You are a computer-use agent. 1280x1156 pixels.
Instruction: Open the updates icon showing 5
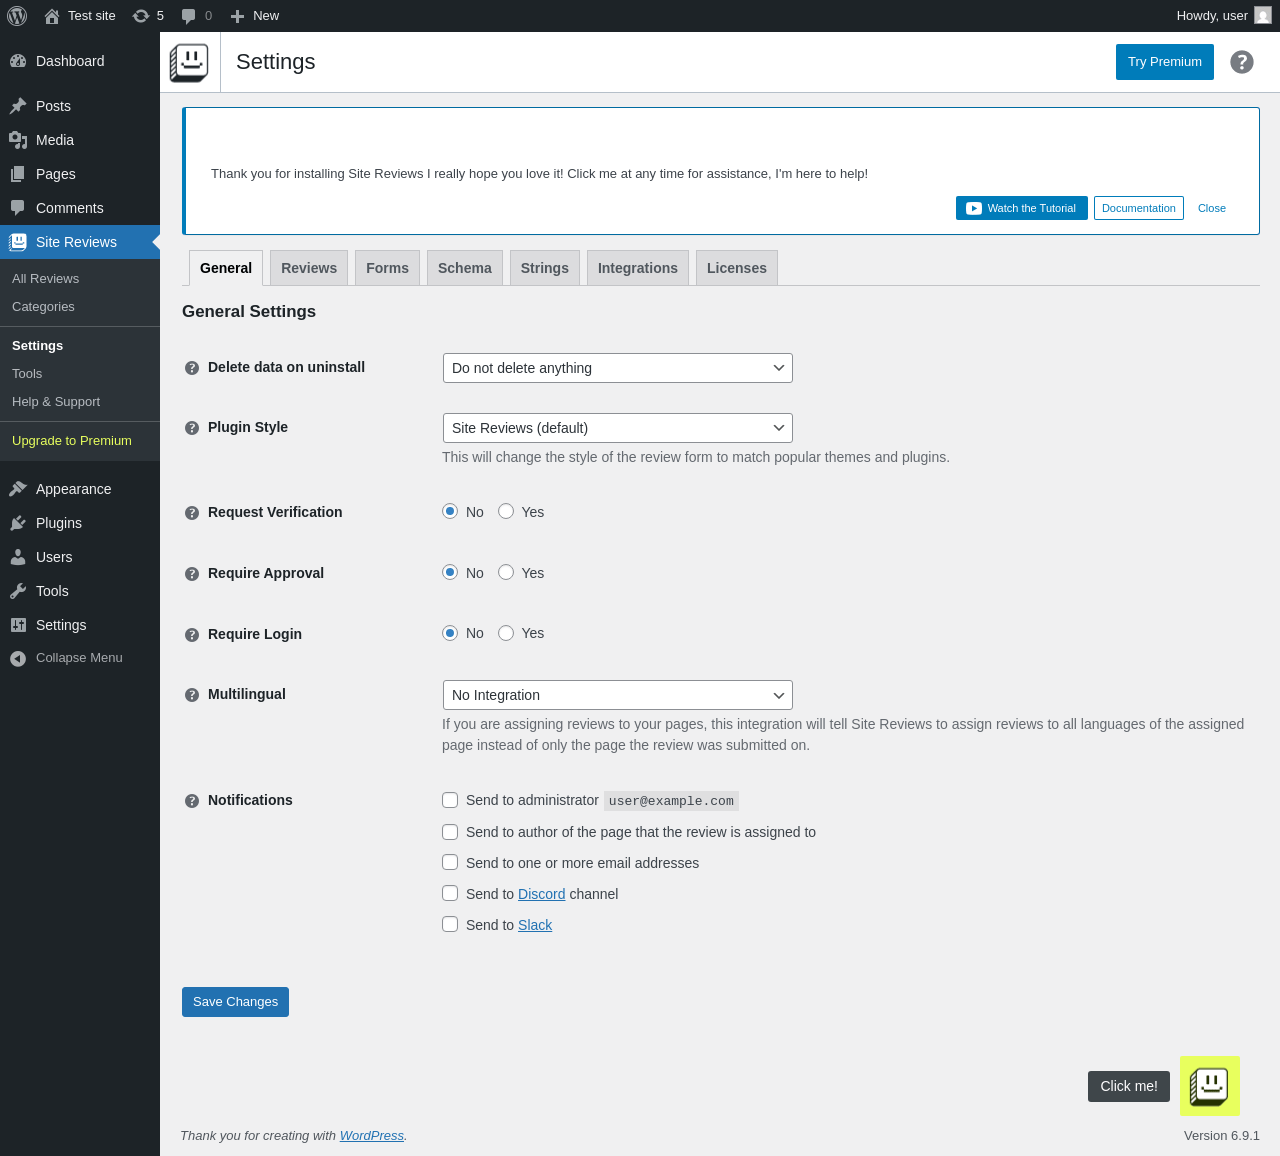148,16
